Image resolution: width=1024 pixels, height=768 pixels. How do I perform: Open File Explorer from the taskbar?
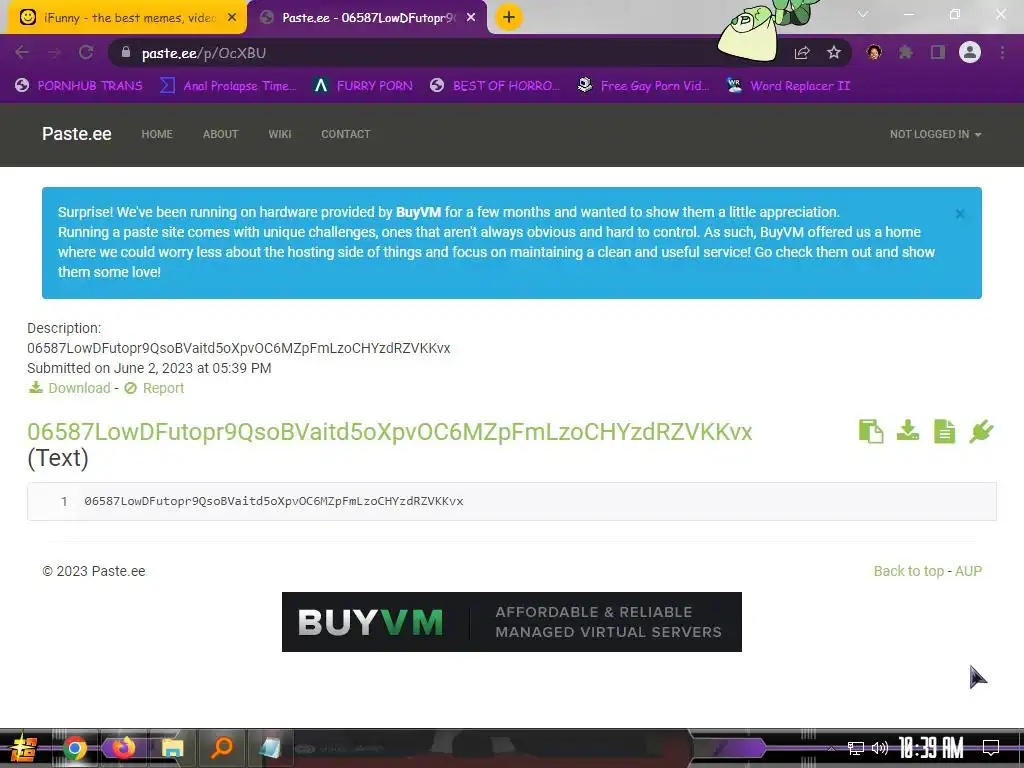(172, 748)
